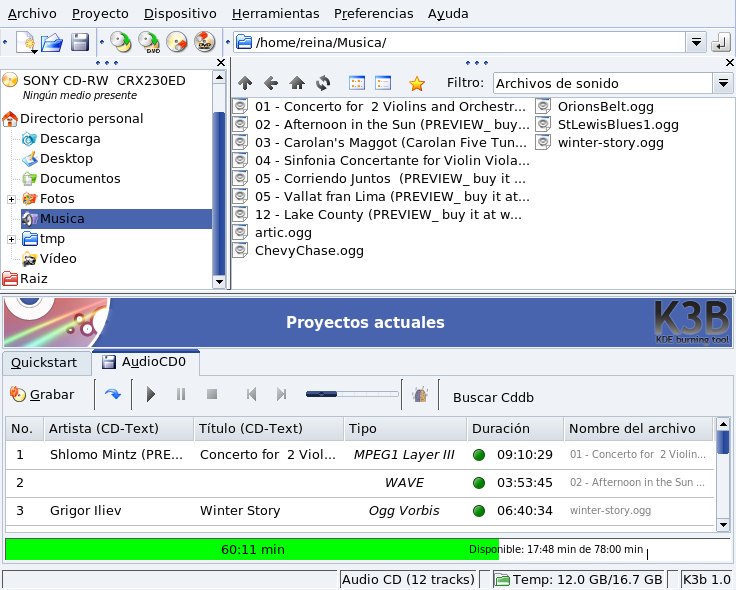Viewport: 736px width, 590px height.
Task: Open the Herramientas menu
Action: click(x=275, y=14)
